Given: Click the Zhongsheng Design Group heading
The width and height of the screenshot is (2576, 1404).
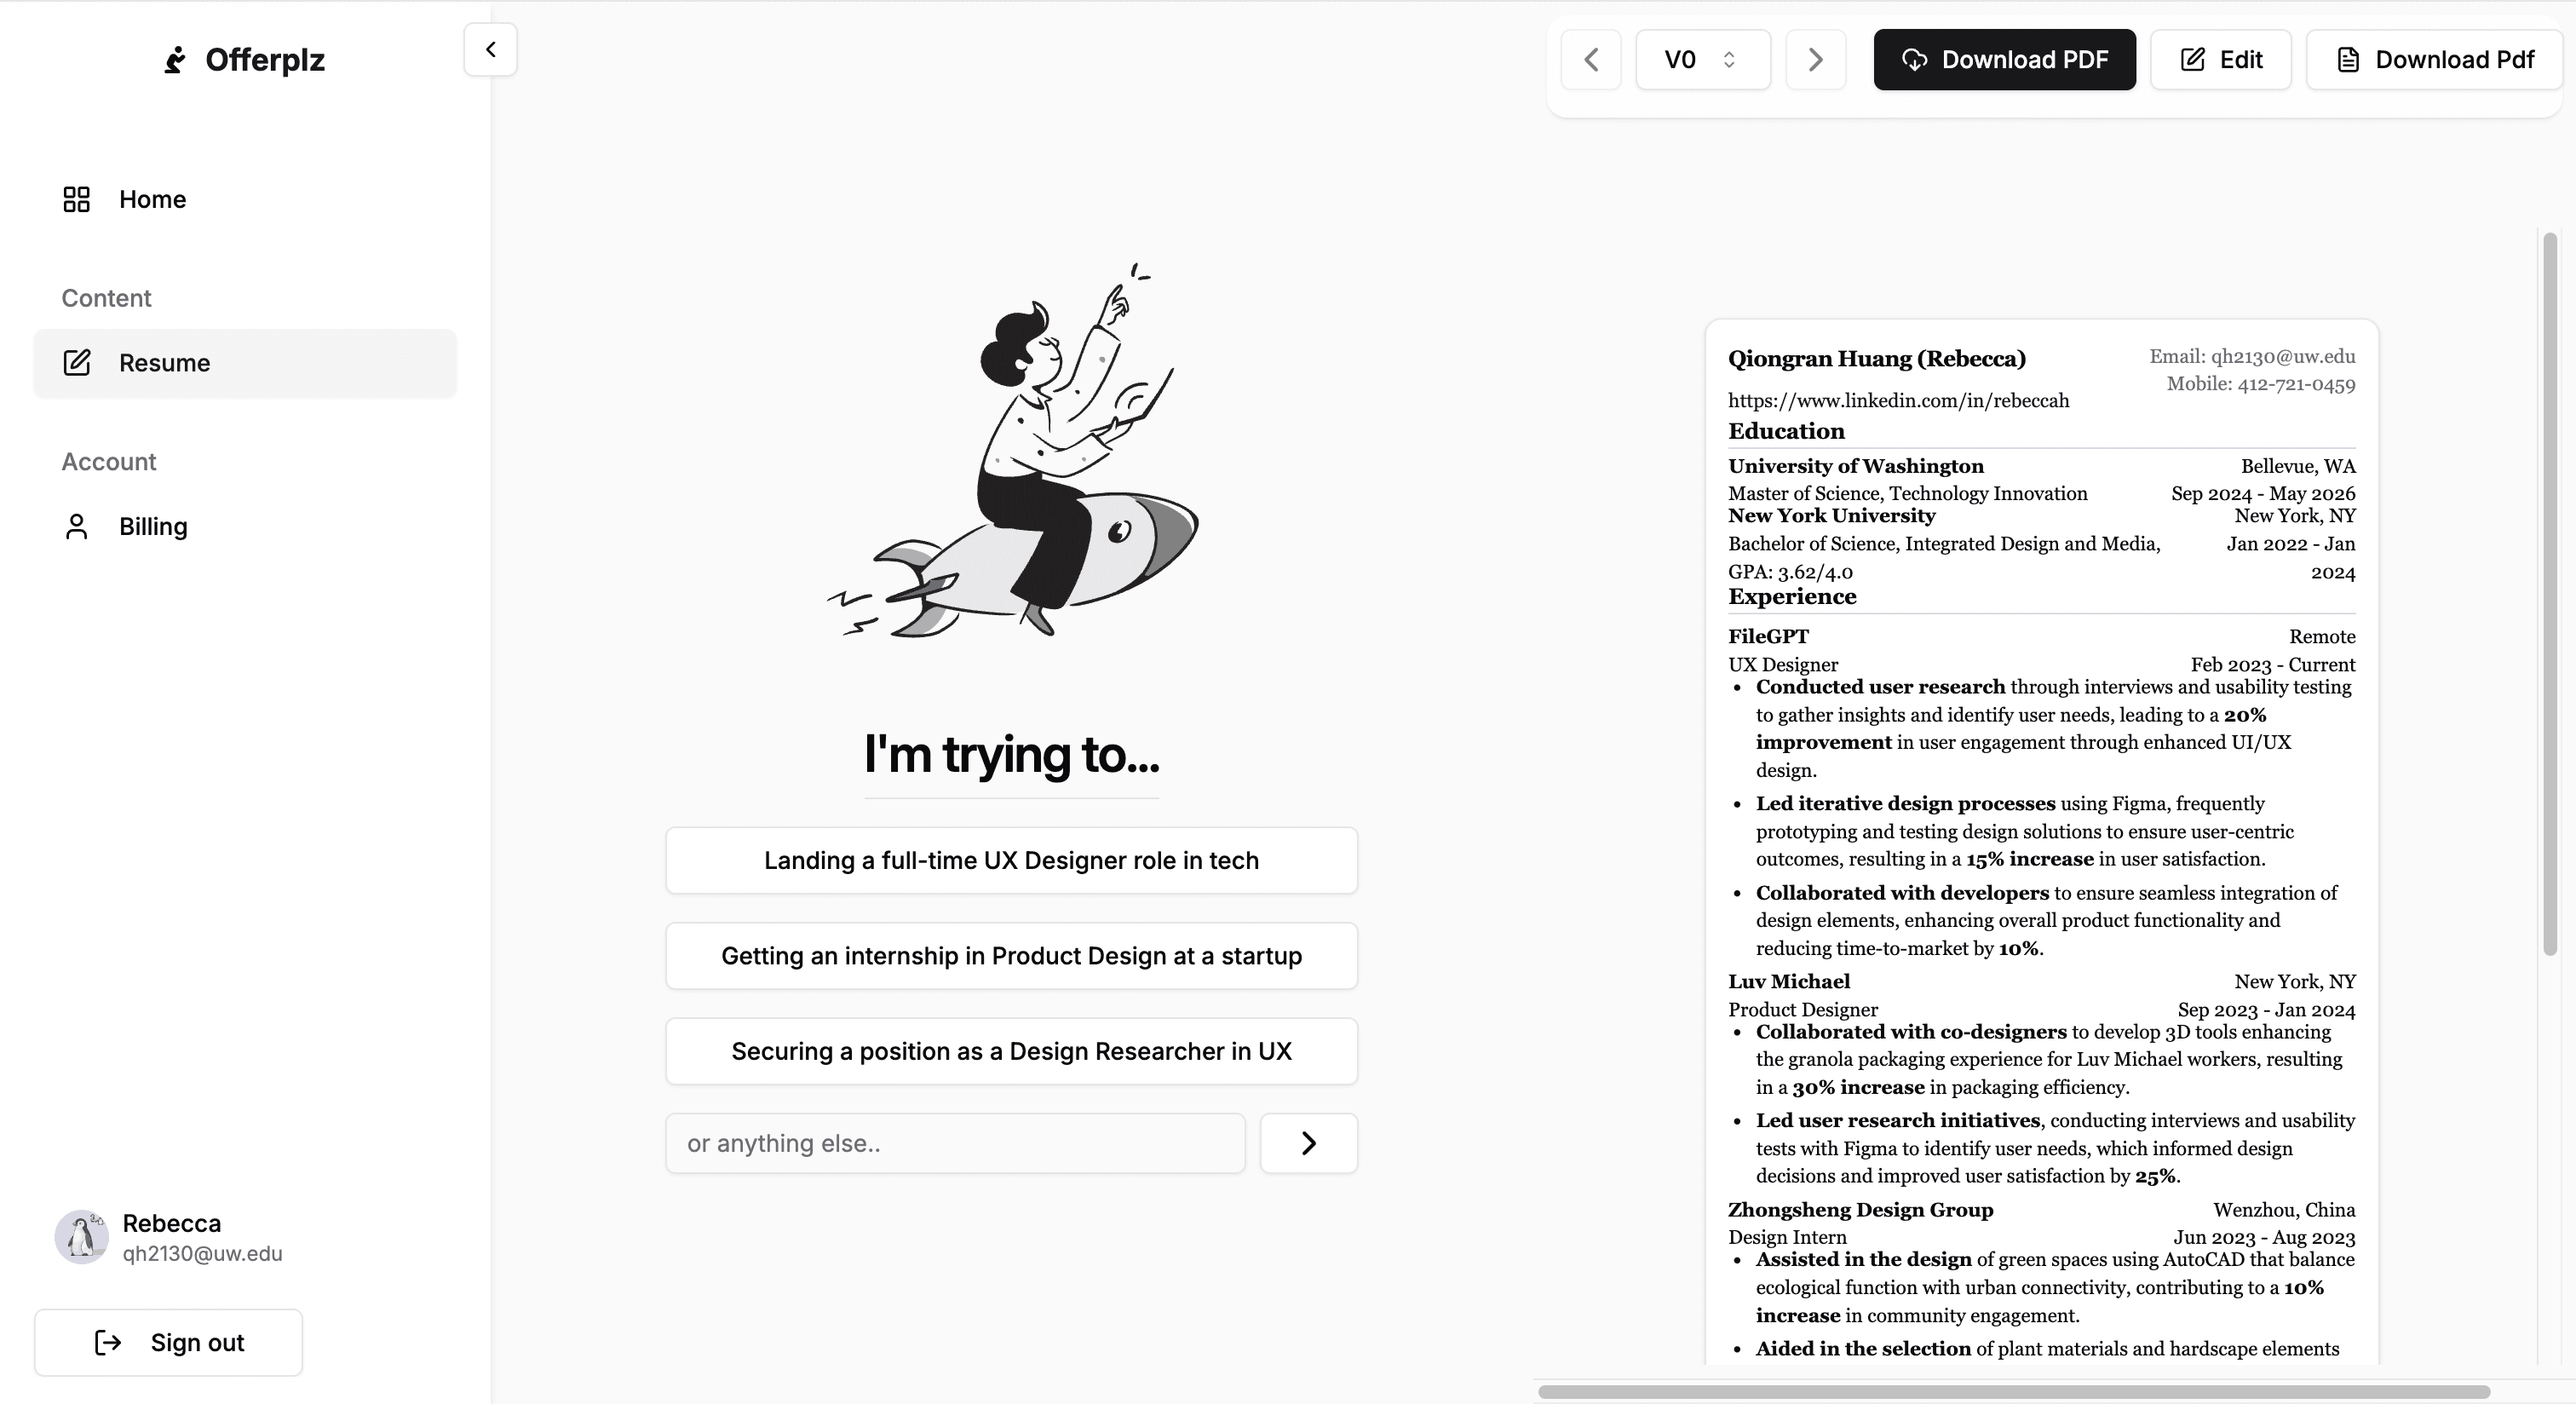Looking at the screenshot, I should click(1860, 1210).
